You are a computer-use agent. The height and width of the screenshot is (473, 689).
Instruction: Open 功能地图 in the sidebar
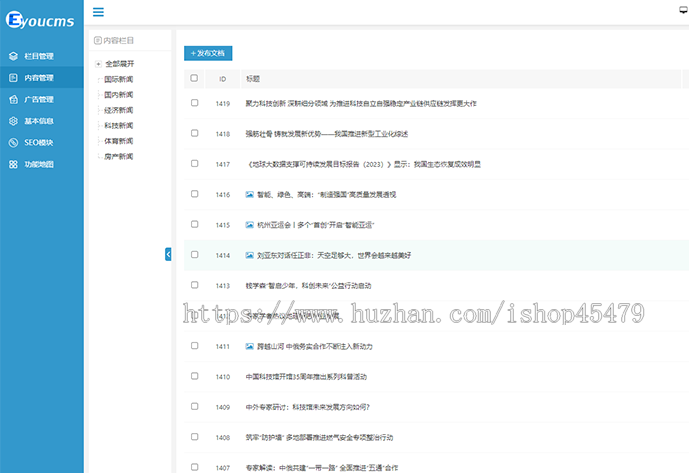pos(42,164)
